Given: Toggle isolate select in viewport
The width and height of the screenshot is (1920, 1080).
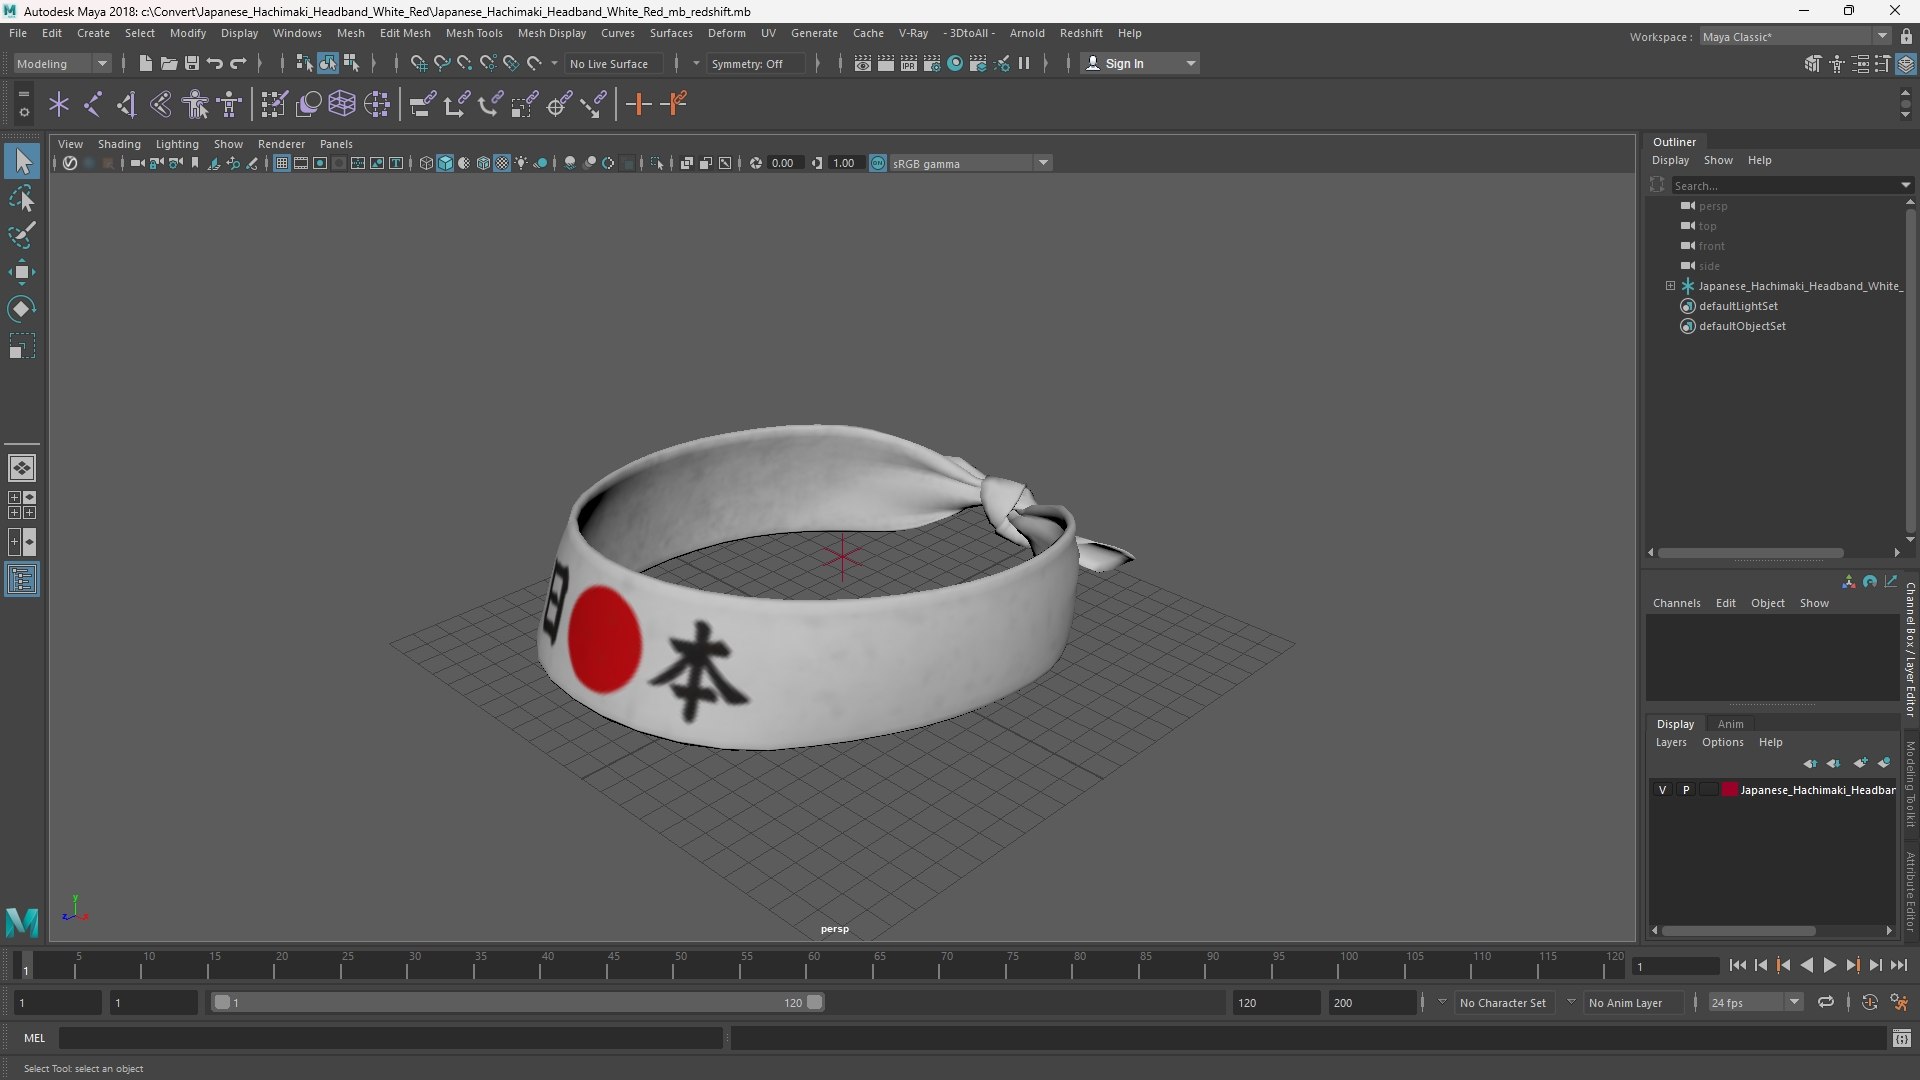Looking at the screenshot, I should coord(657,163).
